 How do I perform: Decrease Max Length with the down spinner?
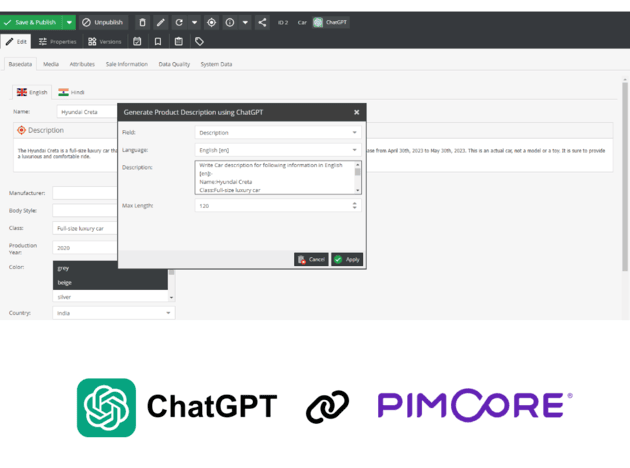(x=354, y=208)
